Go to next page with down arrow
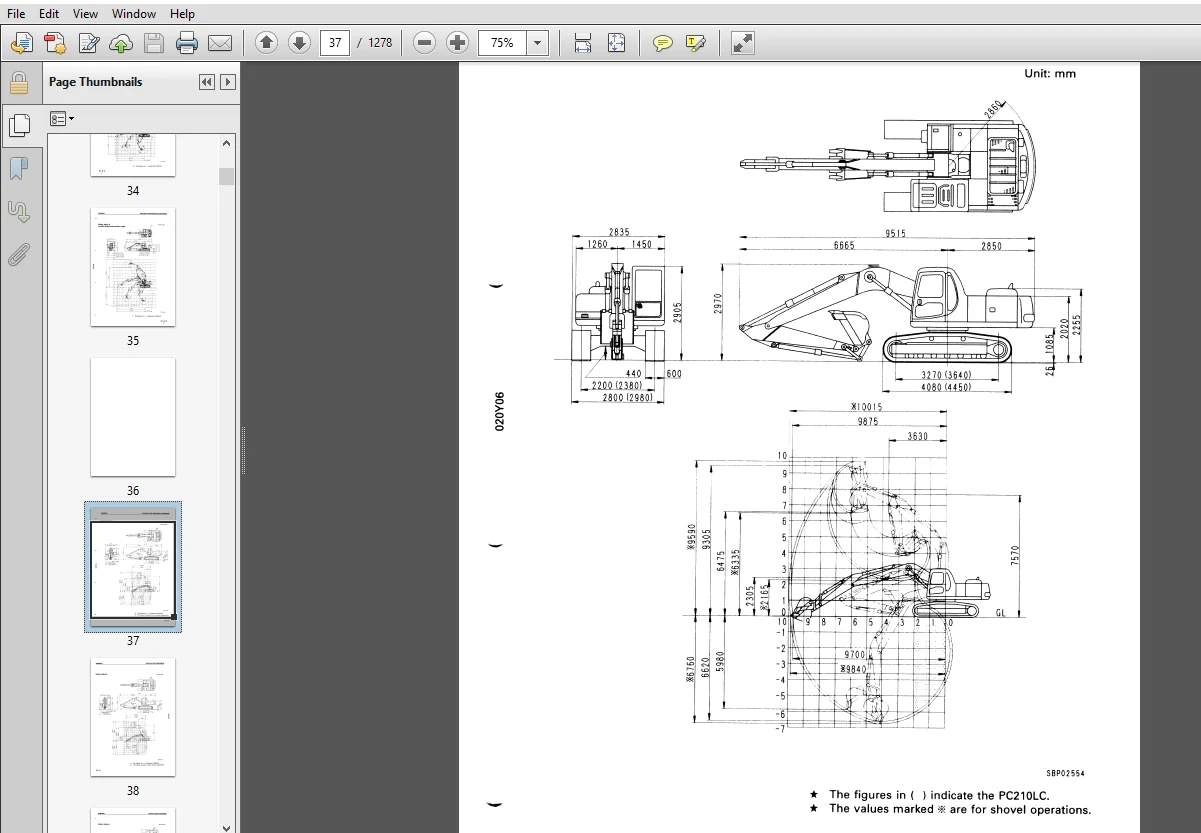1201x833 pixels. click(x=299, y=42)
